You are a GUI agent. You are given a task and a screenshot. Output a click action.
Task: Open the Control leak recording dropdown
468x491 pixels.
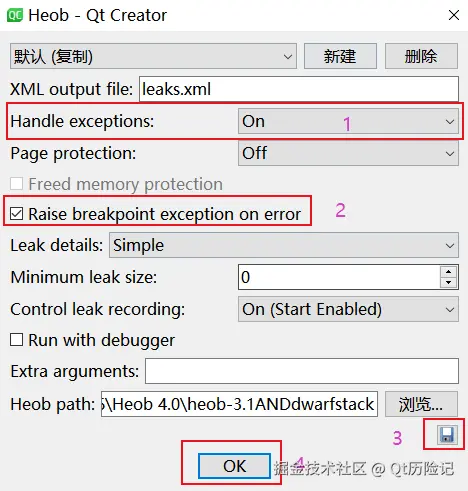(x=348, y=309)
